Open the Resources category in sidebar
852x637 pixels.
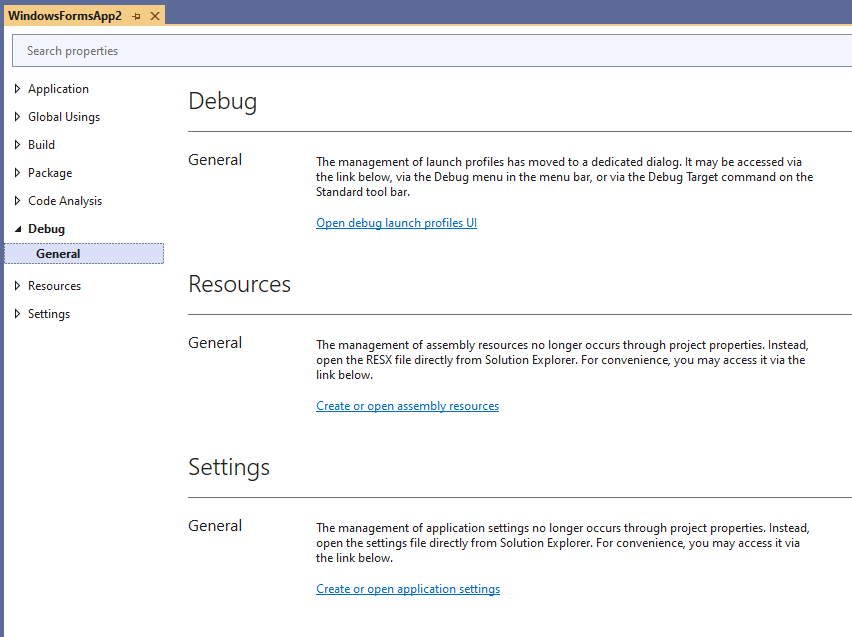click(54, 286)
